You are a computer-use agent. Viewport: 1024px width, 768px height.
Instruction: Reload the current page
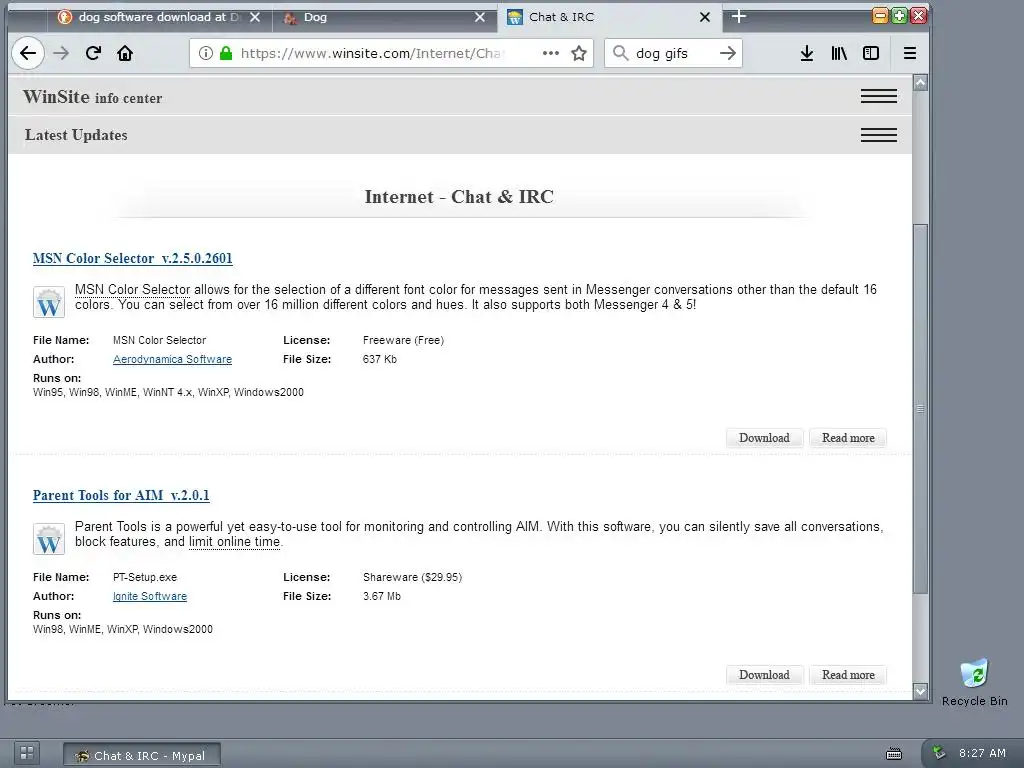pyautogui.click(x=93, y=53)
